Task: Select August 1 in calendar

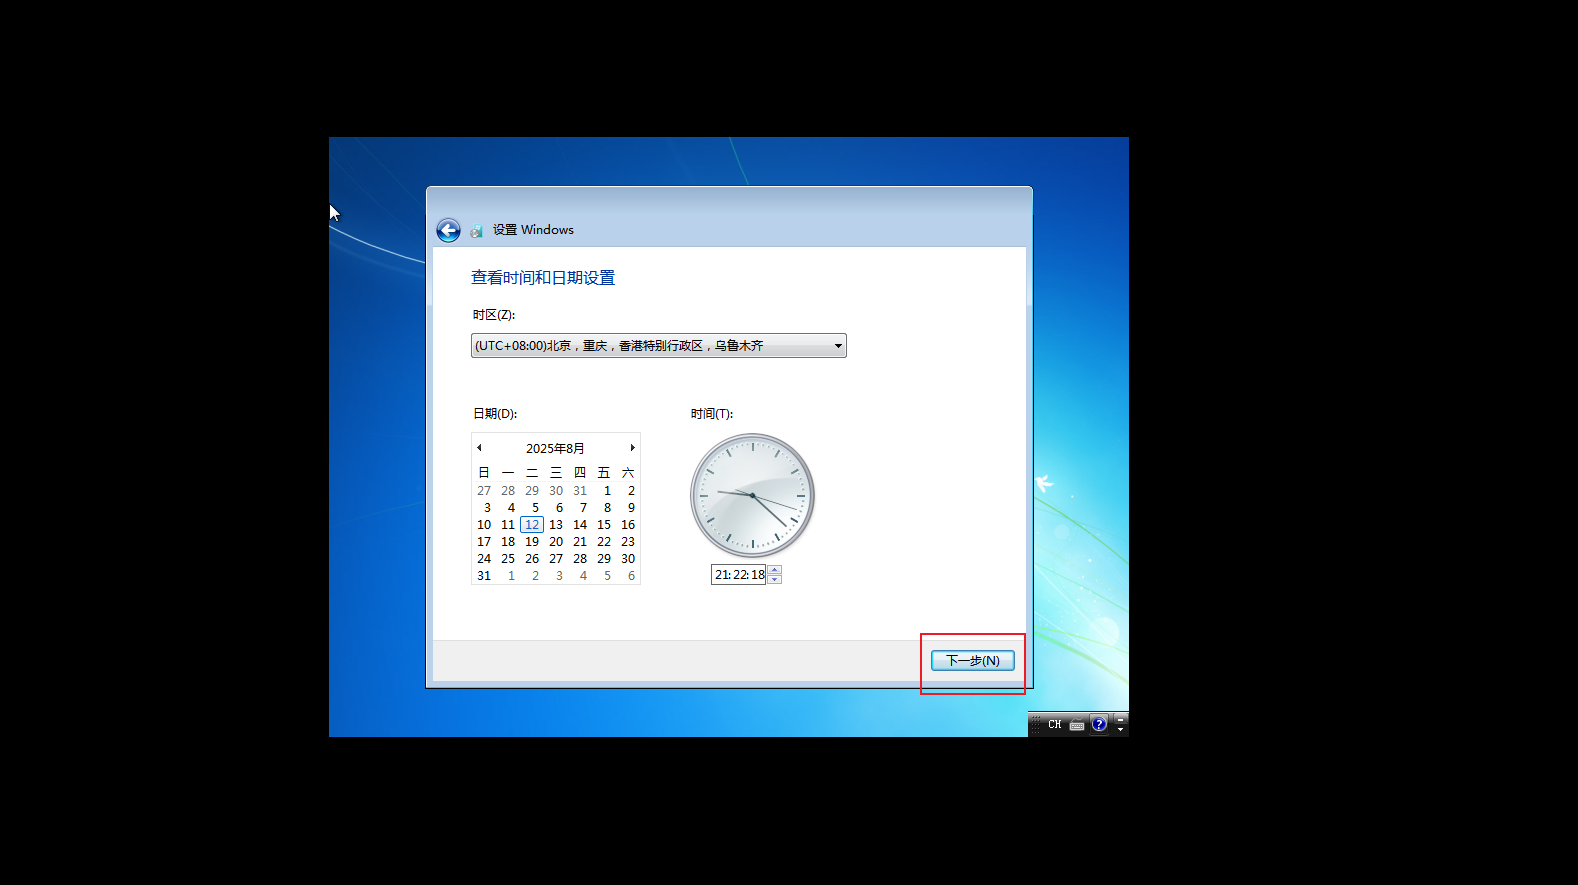Action: point(607,491)
